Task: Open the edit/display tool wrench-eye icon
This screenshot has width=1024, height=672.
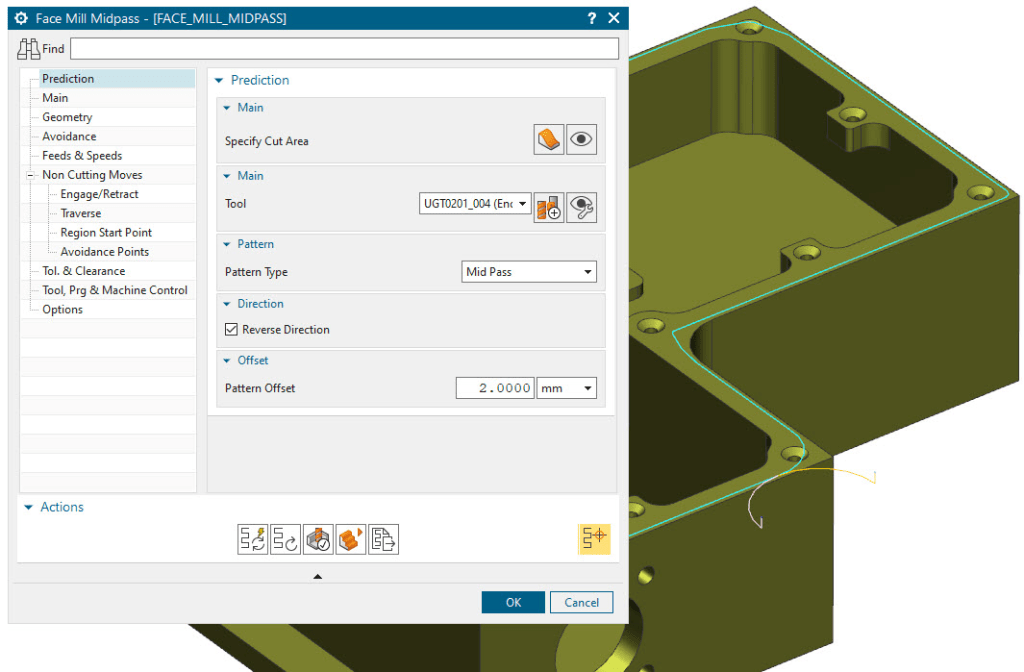Action: click(x=582, y=205)
